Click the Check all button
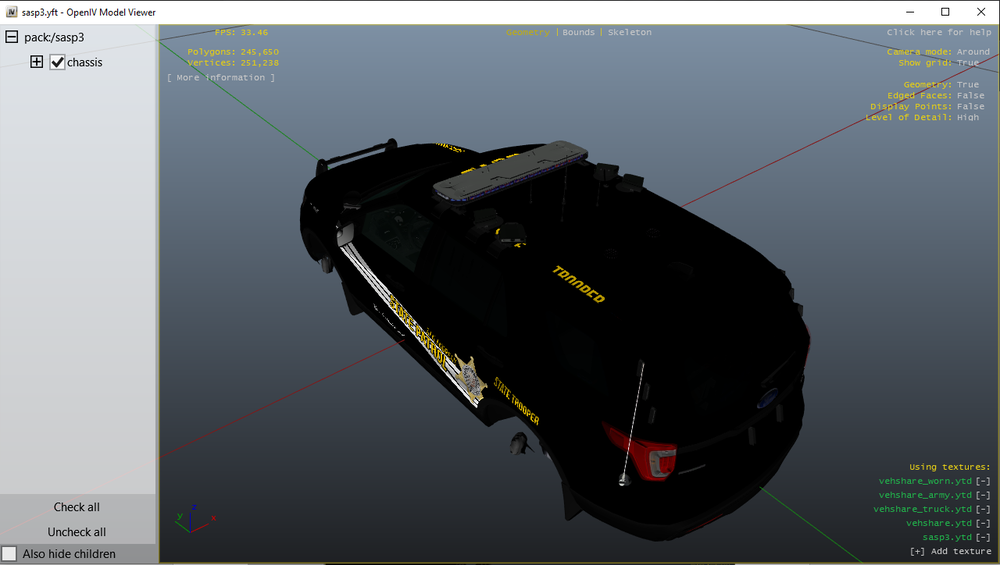 click(77, 507)
